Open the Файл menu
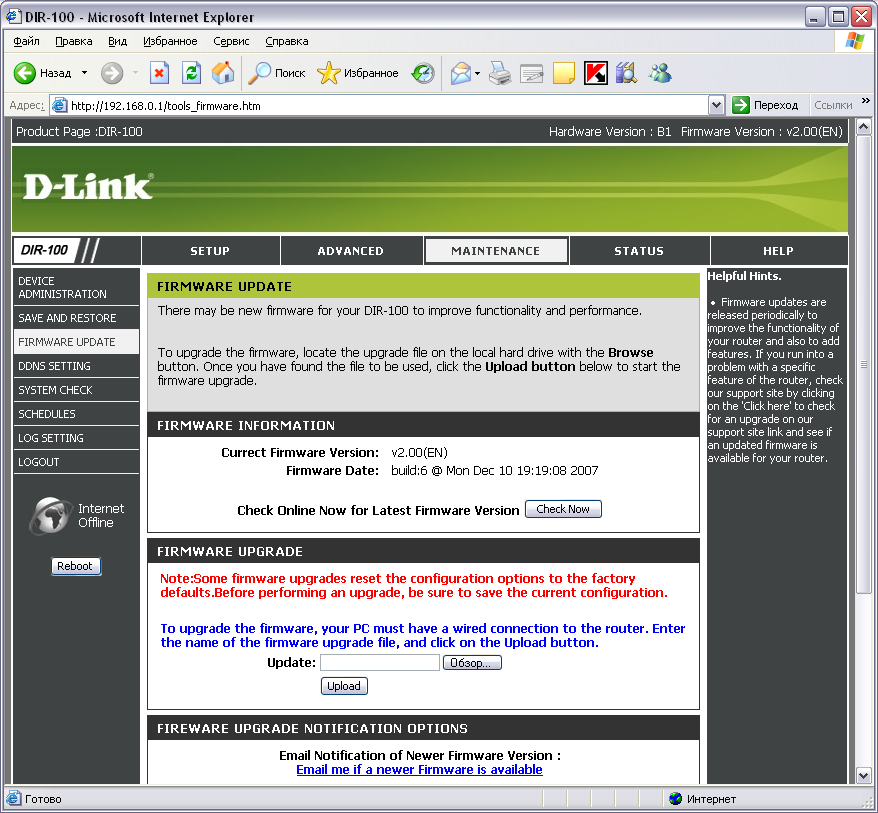The width and height of the screenshot is (878, 813). point(26,41)
